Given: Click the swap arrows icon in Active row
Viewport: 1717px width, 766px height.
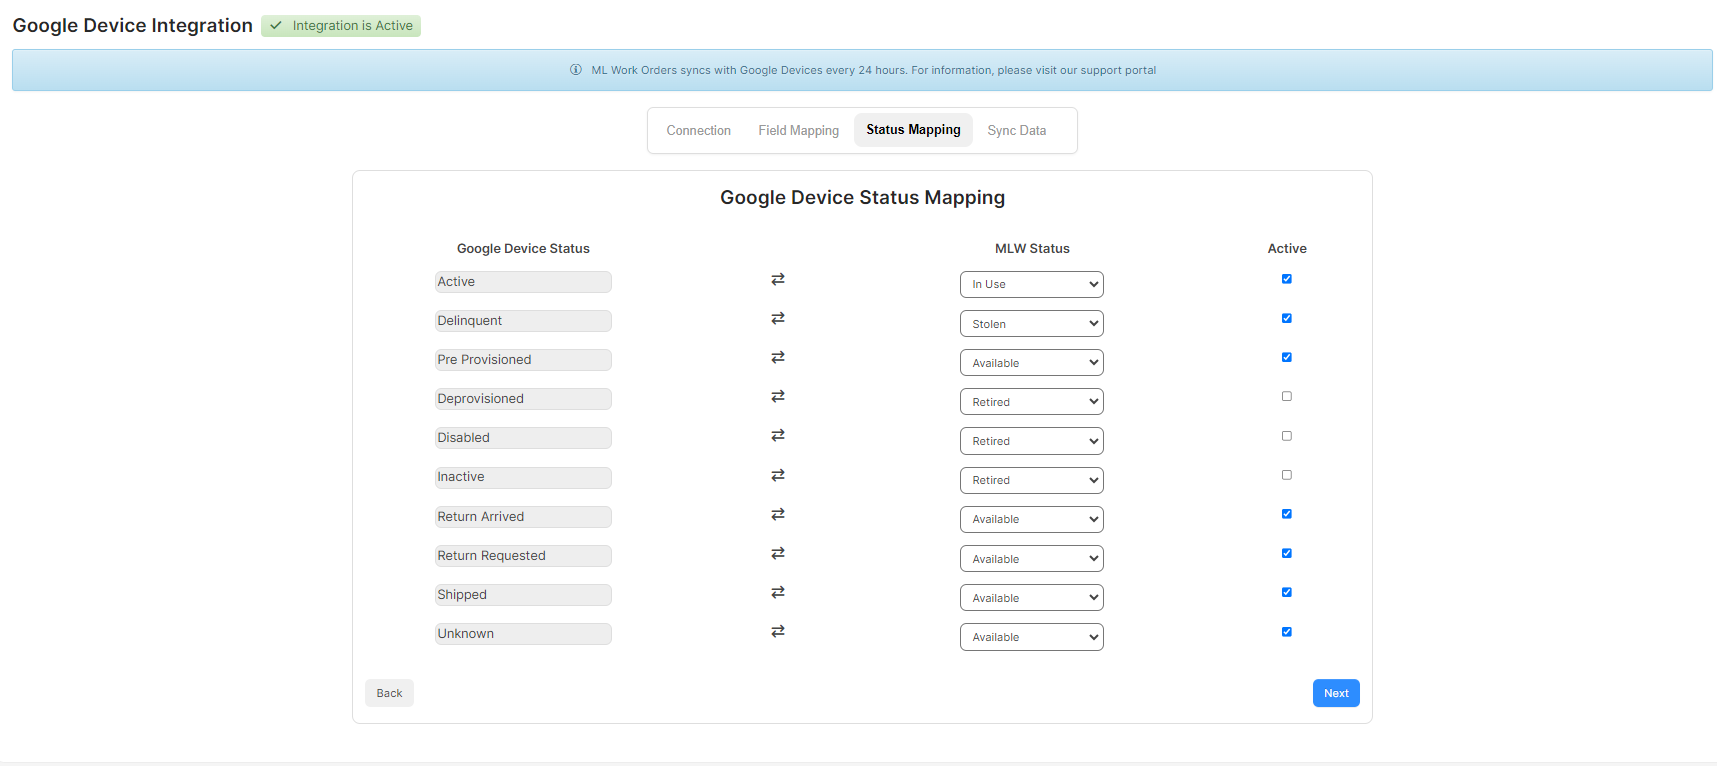Looking at the screenshot, I should tap(777, 280).
